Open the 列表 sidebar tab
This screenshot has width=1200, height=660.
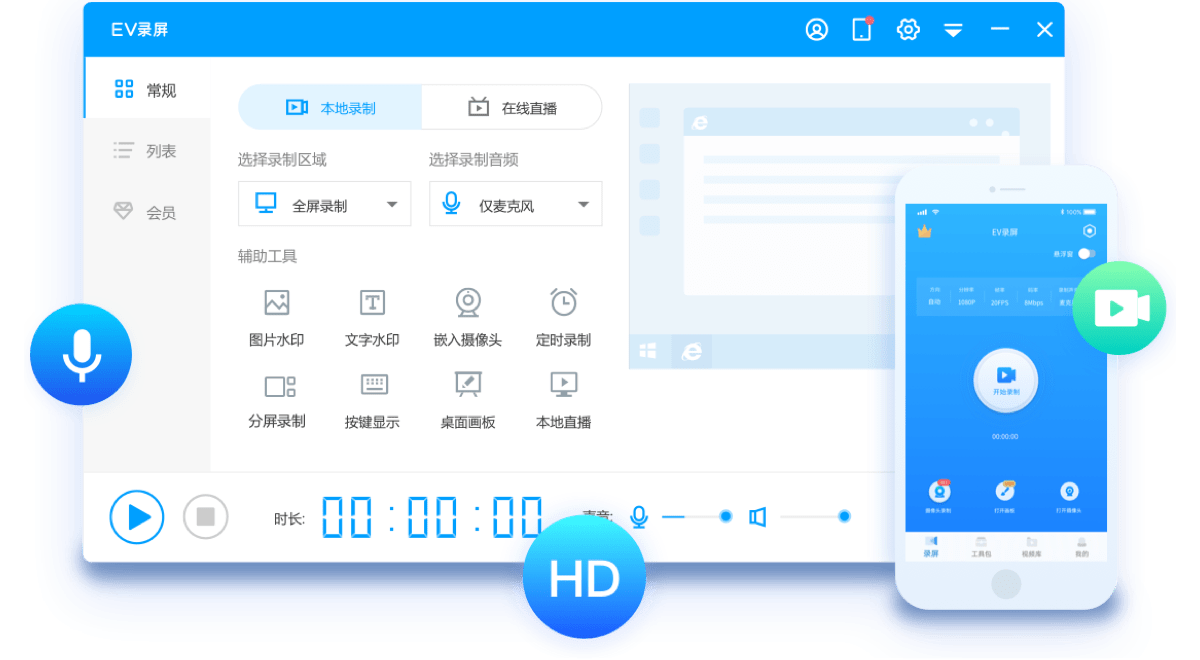[x=146, y=151]
